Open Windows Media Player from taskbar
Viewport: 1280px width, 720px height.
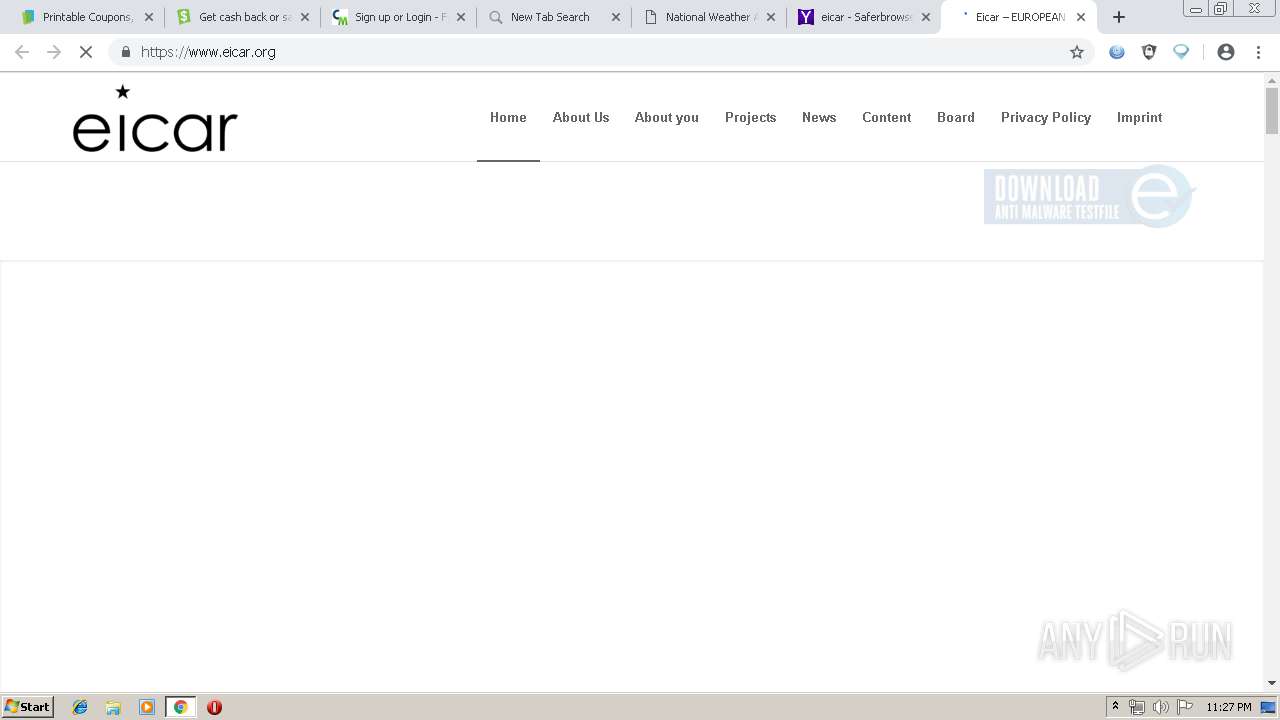point(147,707)
